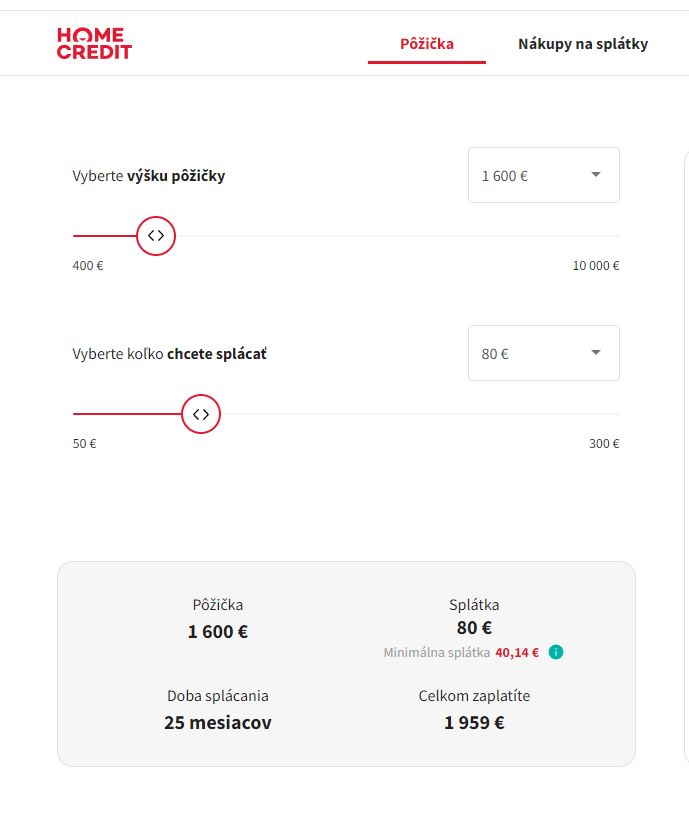Open the 80 € repayment dropdown
Screen dimensions: 689x818
(x=543, y=353)
